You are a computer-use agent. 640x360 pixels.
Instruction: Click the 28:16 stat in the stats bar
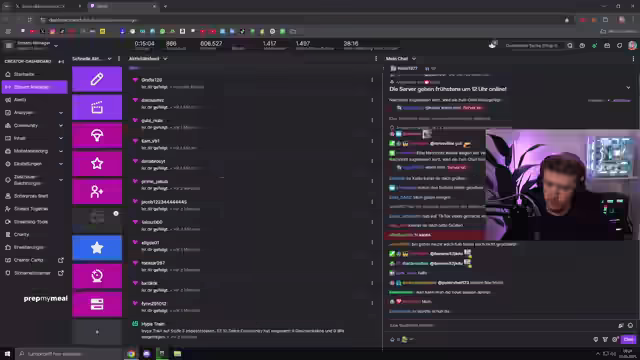tap(351, 44)
